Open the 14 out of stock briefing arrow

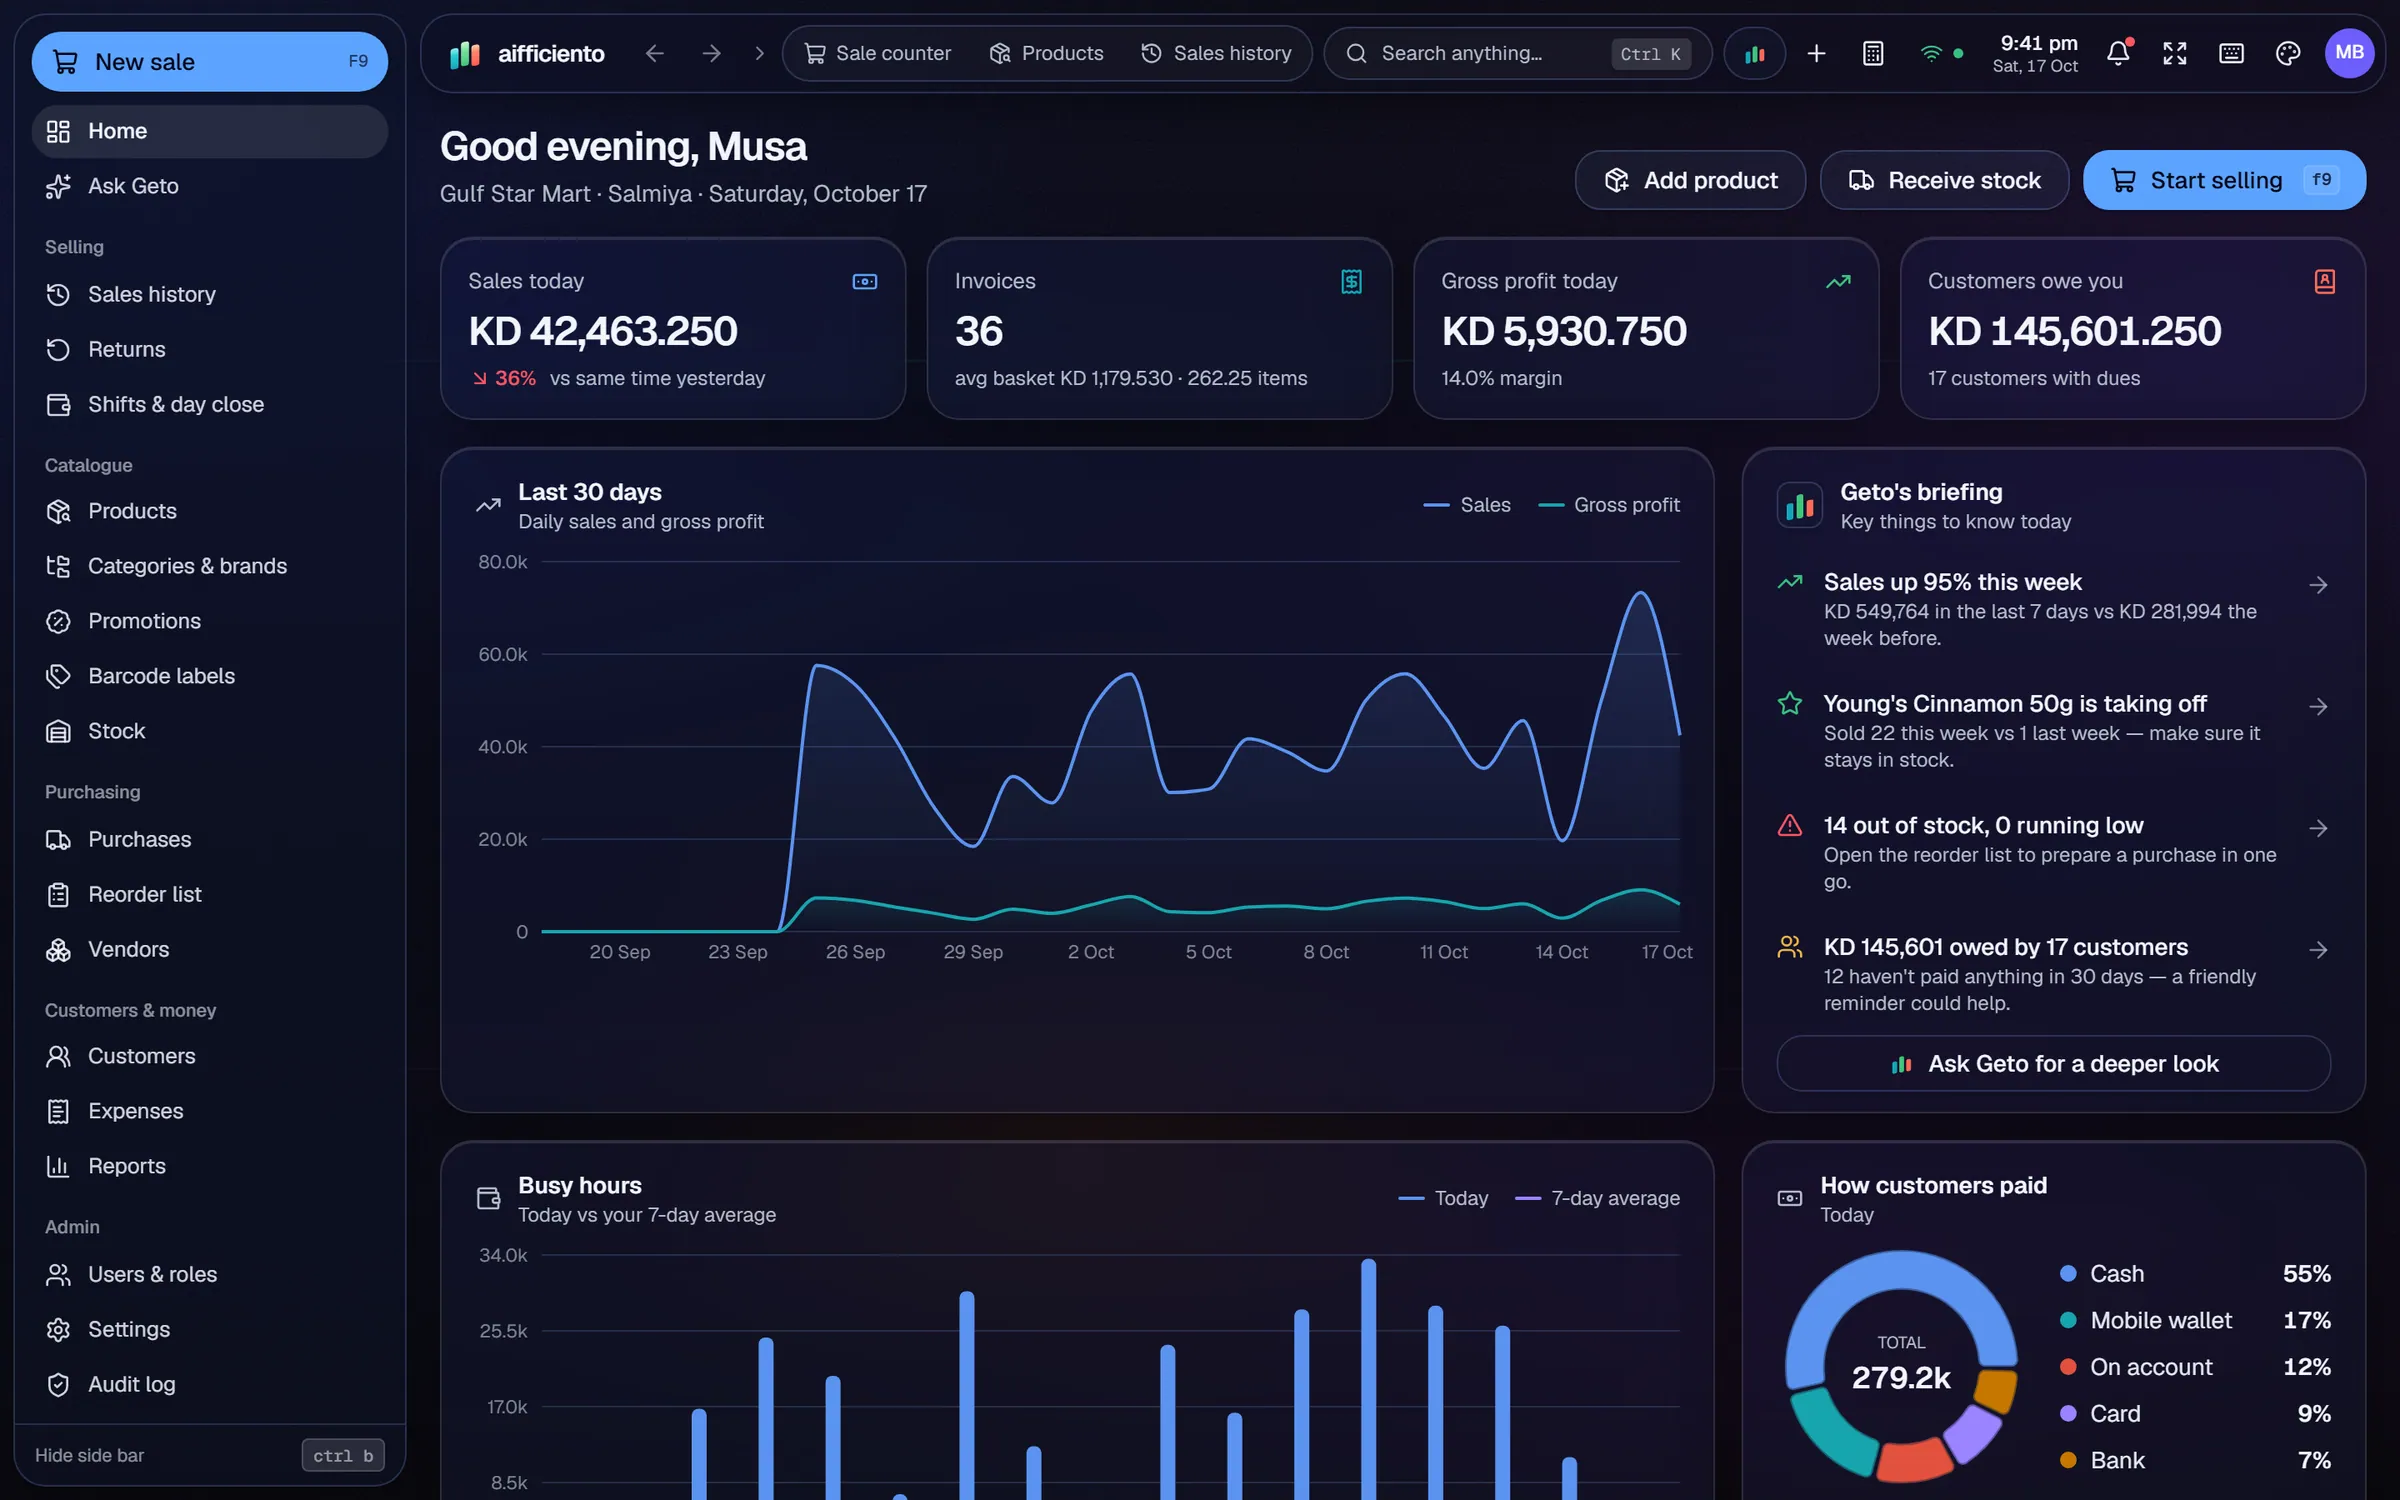2318,828
